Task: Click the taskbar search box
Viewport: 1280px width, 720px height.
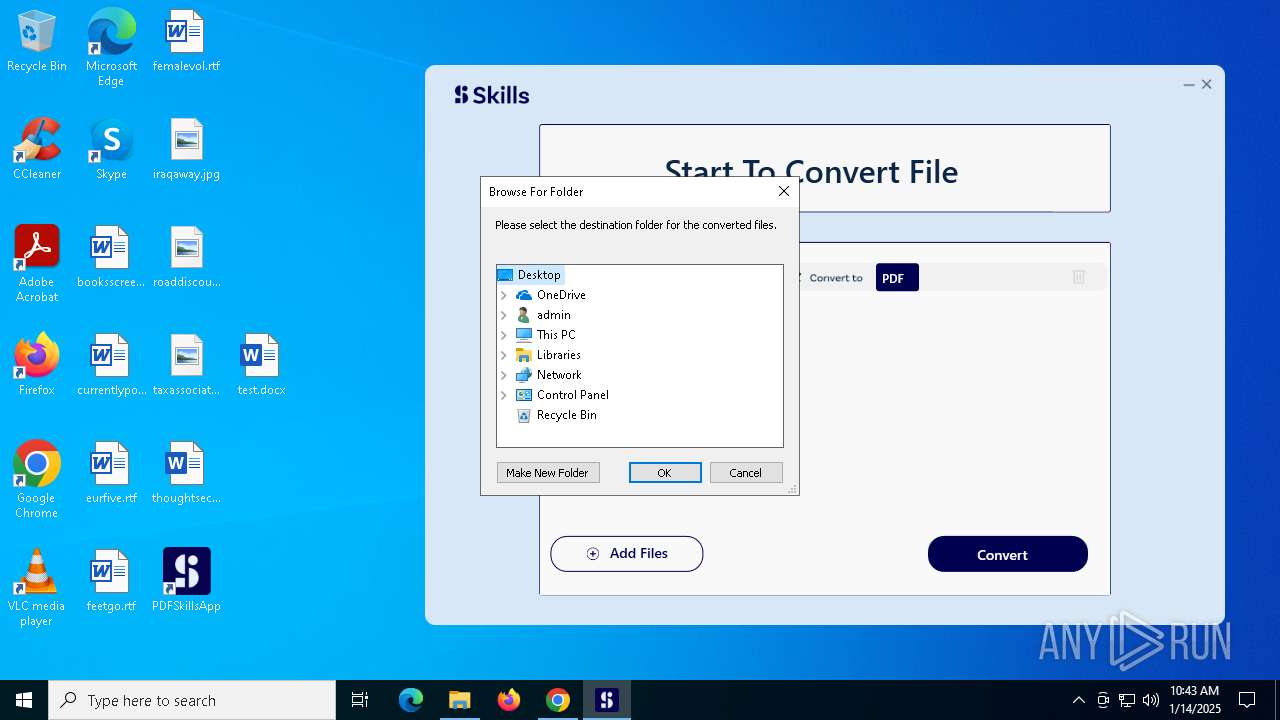Action: click(192, 700)
